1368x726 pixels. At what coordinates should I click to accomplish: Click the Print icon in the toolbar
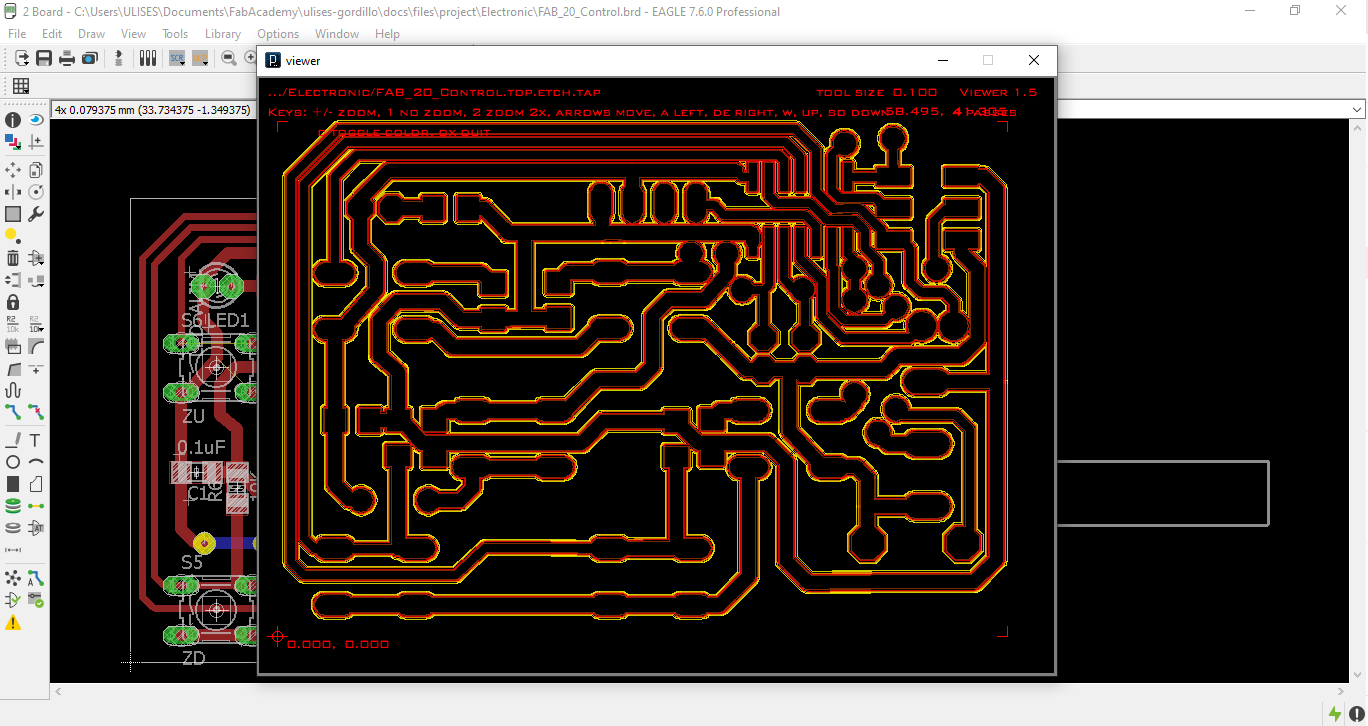point(67,58)
